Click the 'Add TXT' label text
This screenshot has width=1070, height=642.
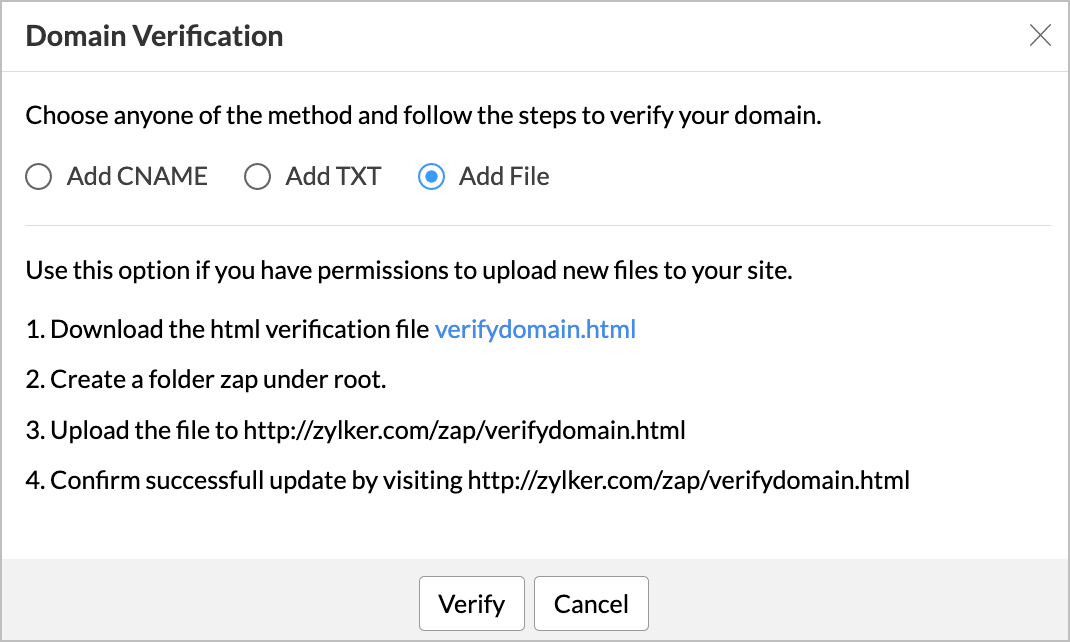coord(333,177)
